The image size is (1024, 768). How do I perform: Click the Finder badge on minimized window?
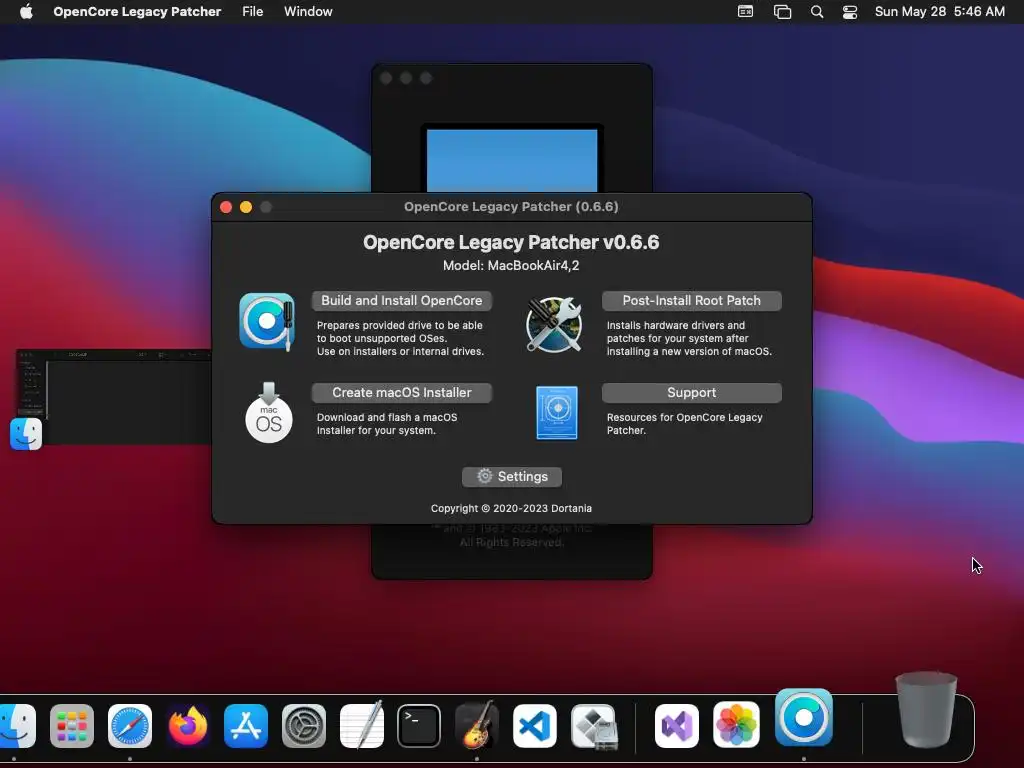(x=26, y=434)
